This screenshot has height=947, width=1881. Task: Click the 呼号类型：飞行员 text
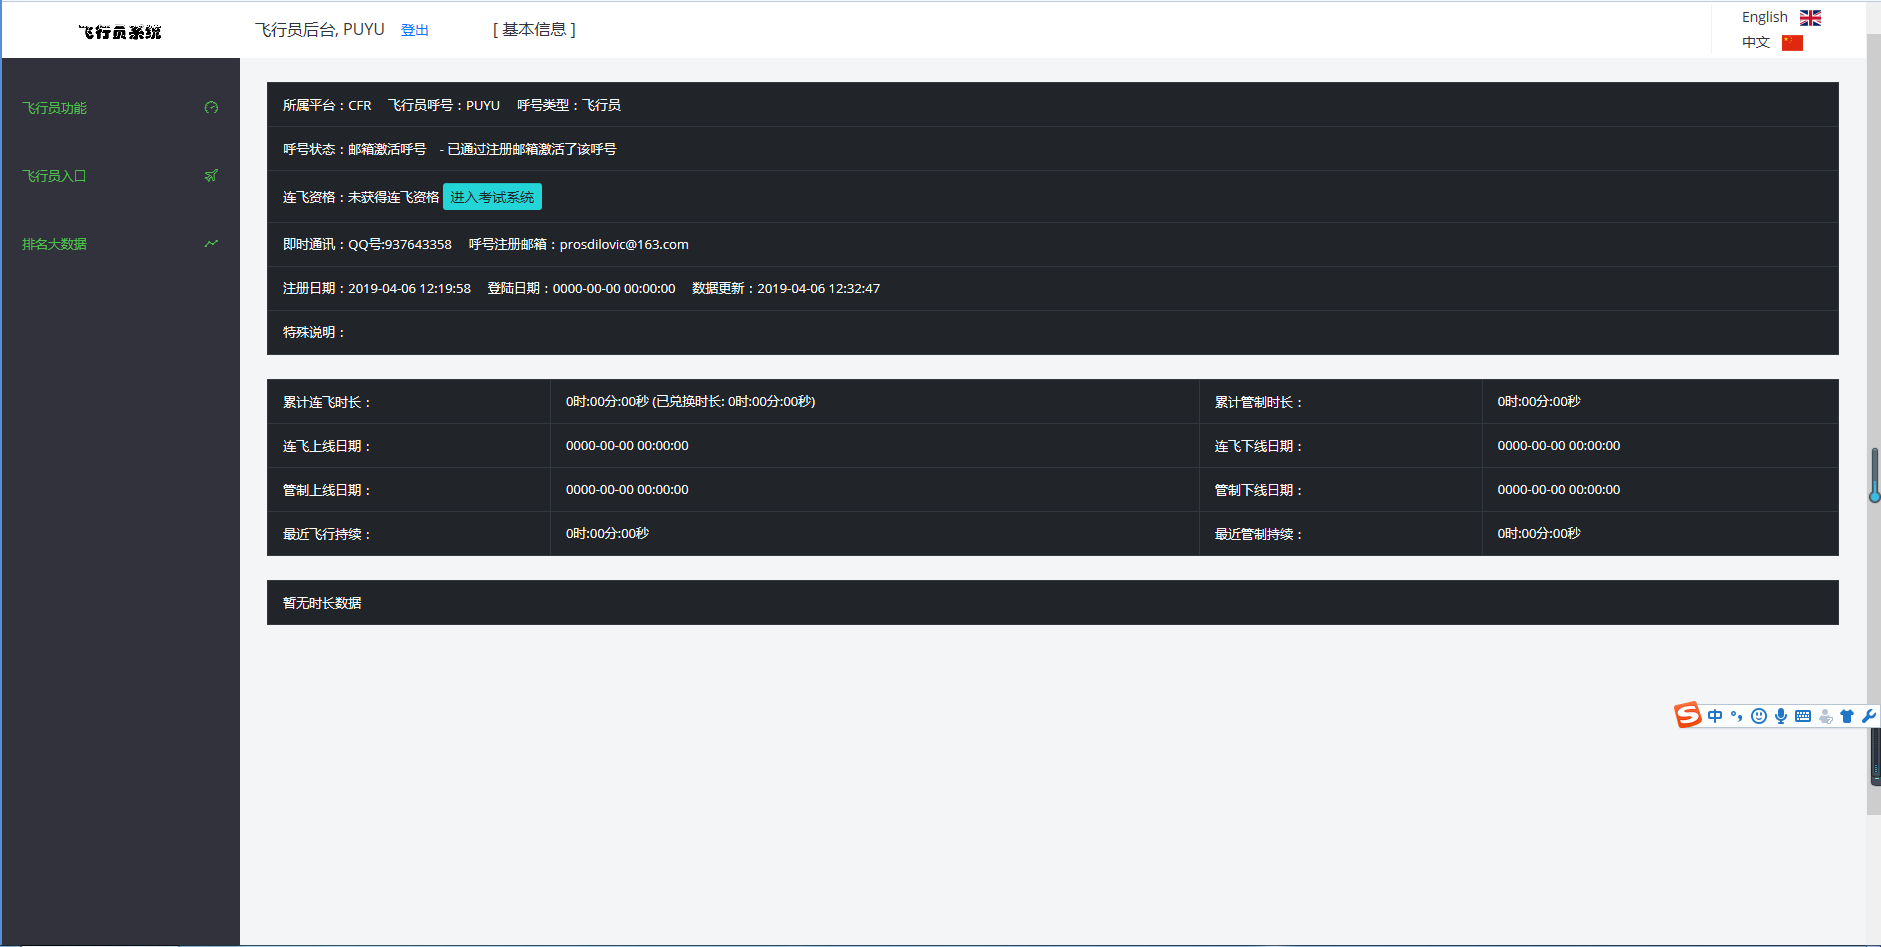(x=569, y=105)
